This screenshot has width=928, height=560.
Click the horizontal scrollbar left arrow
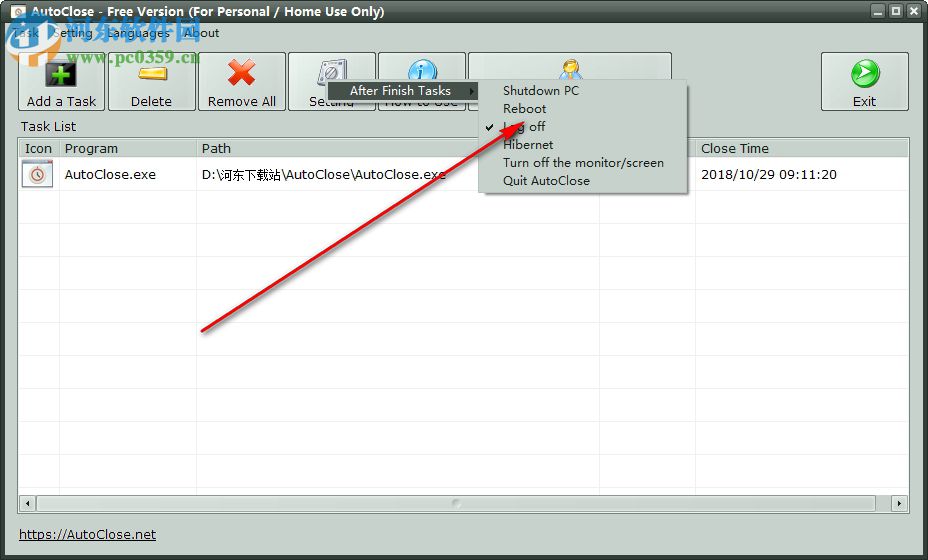click(27, 504)
